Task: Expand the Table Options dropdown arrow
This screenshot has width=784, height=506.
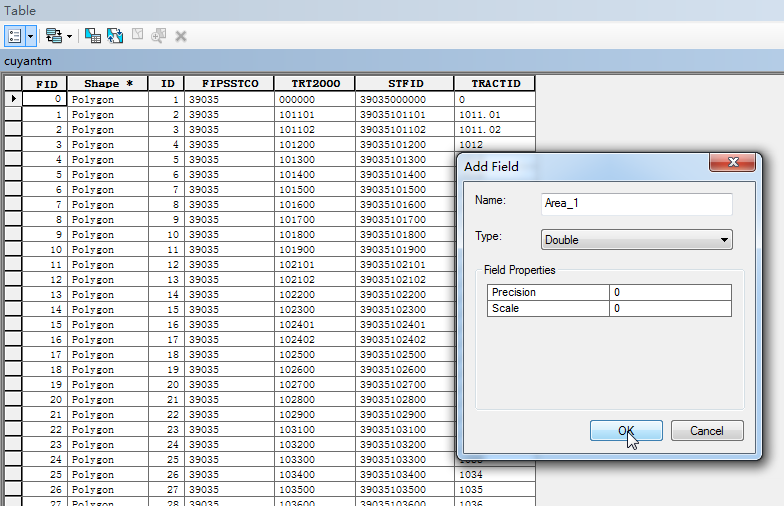Action: point(30,36)
